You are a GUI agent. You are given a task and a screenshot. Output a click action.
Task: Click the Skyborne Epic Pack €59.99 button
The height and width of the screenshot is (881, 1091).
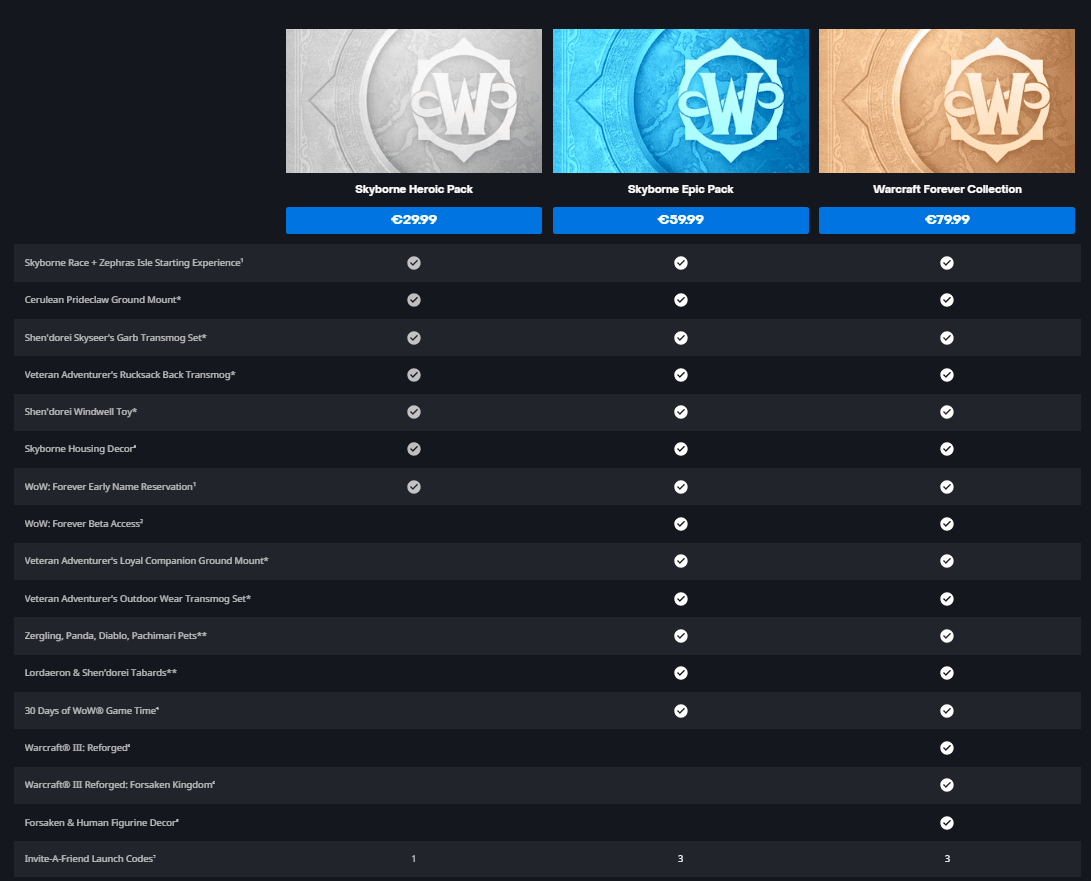pyautogui.click(x=680, y=220)
